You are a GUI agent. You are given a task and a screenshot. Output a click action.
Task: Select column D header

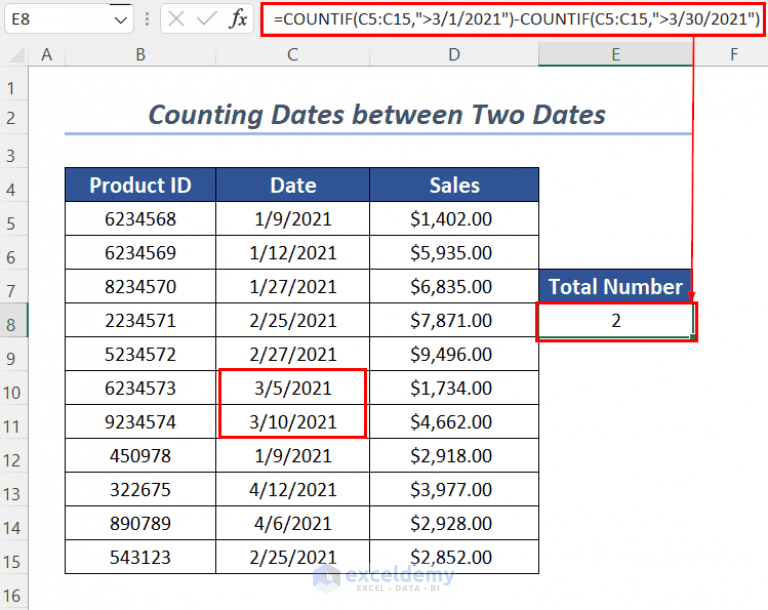[x=454, y=54]
